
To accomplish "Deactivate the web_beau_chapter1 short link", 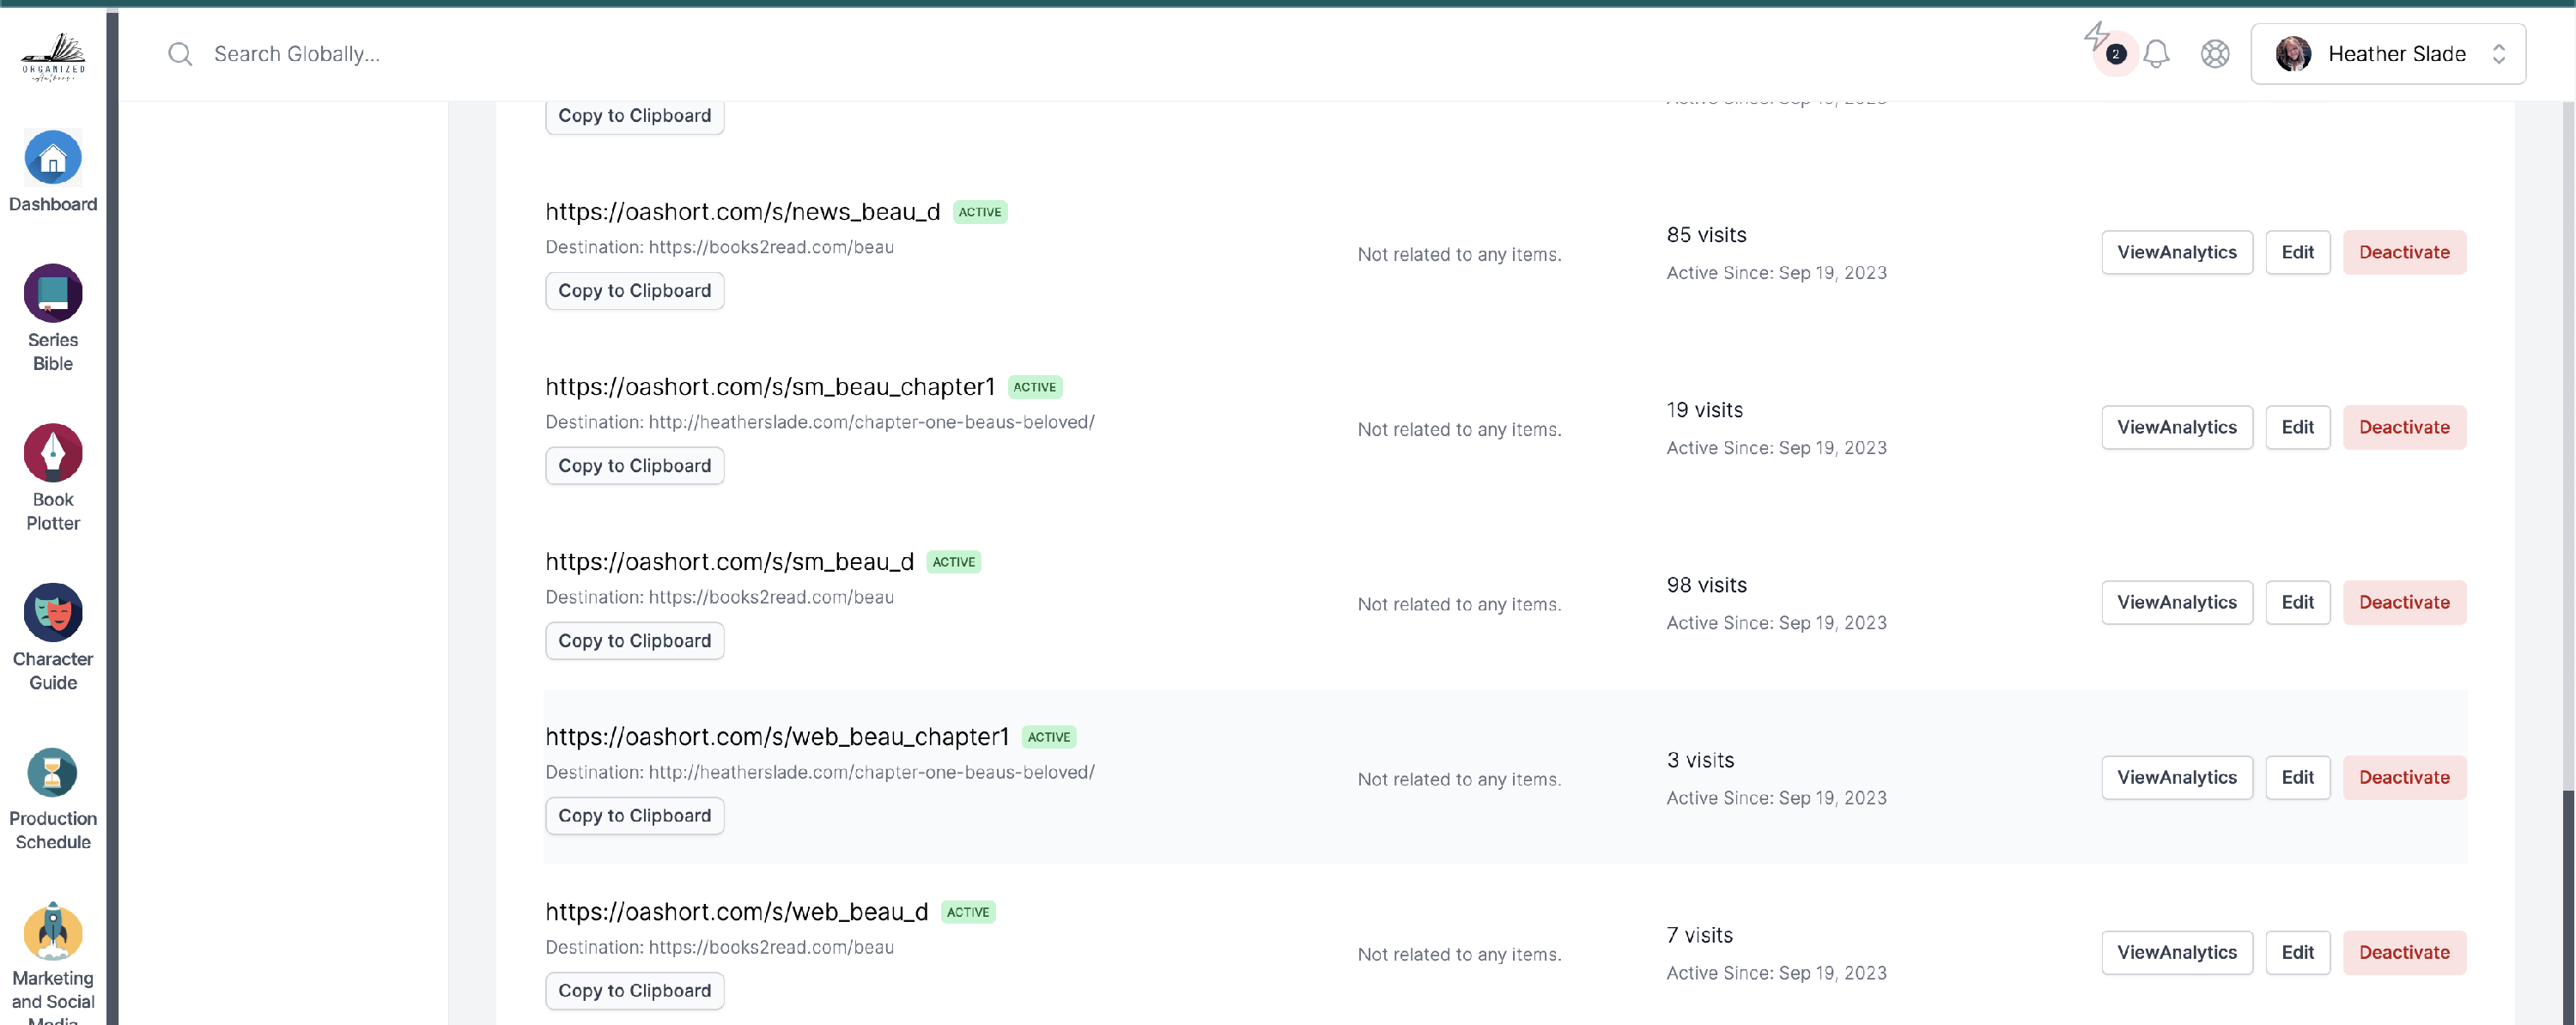I will [2404, 777].
